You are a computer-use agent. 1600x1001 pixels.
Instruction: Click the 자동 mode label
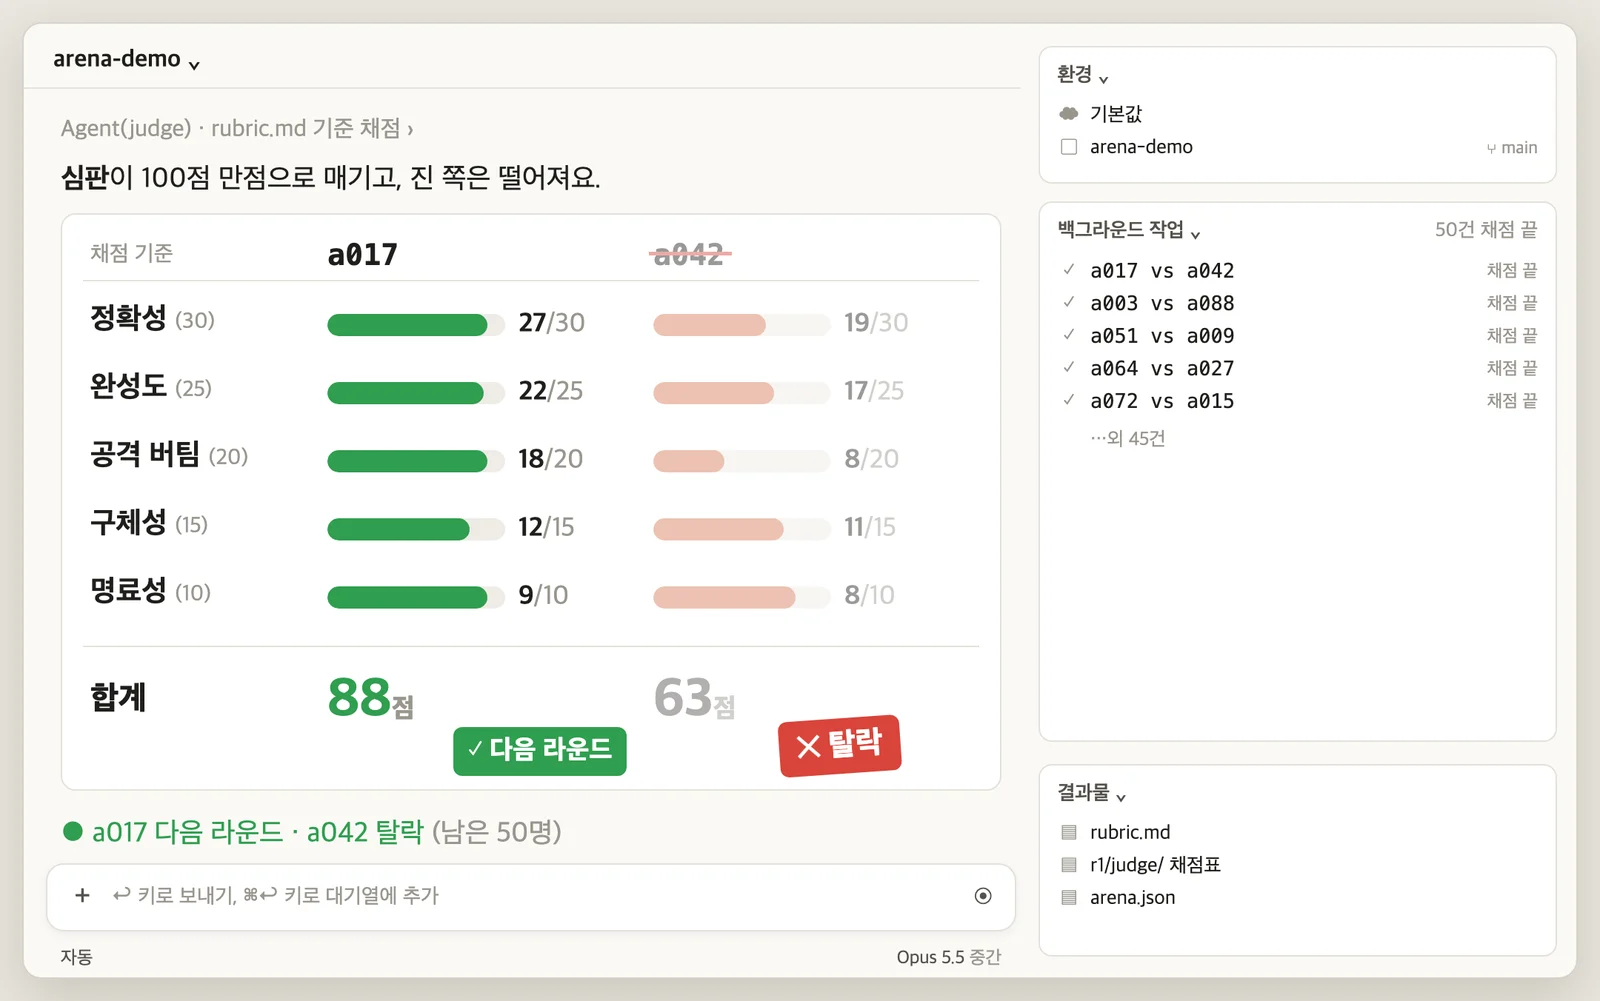76,957
